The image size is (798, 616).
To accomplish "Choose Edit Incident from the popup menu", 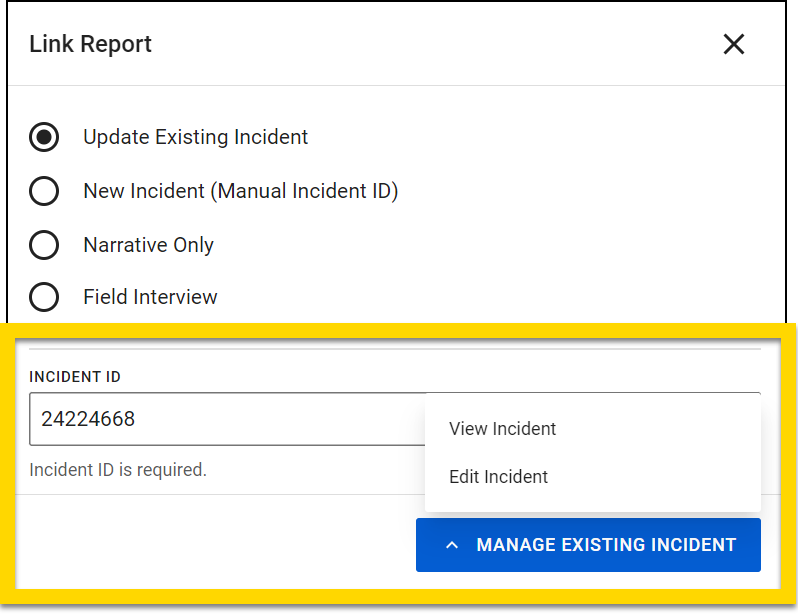I will coord(498,477).
